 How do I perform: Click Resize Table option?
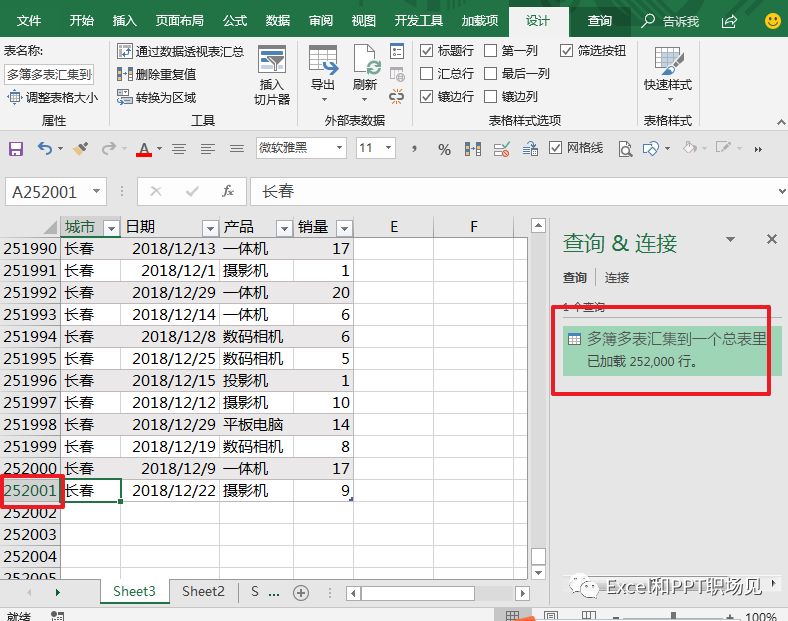click(x=52, y=97)
